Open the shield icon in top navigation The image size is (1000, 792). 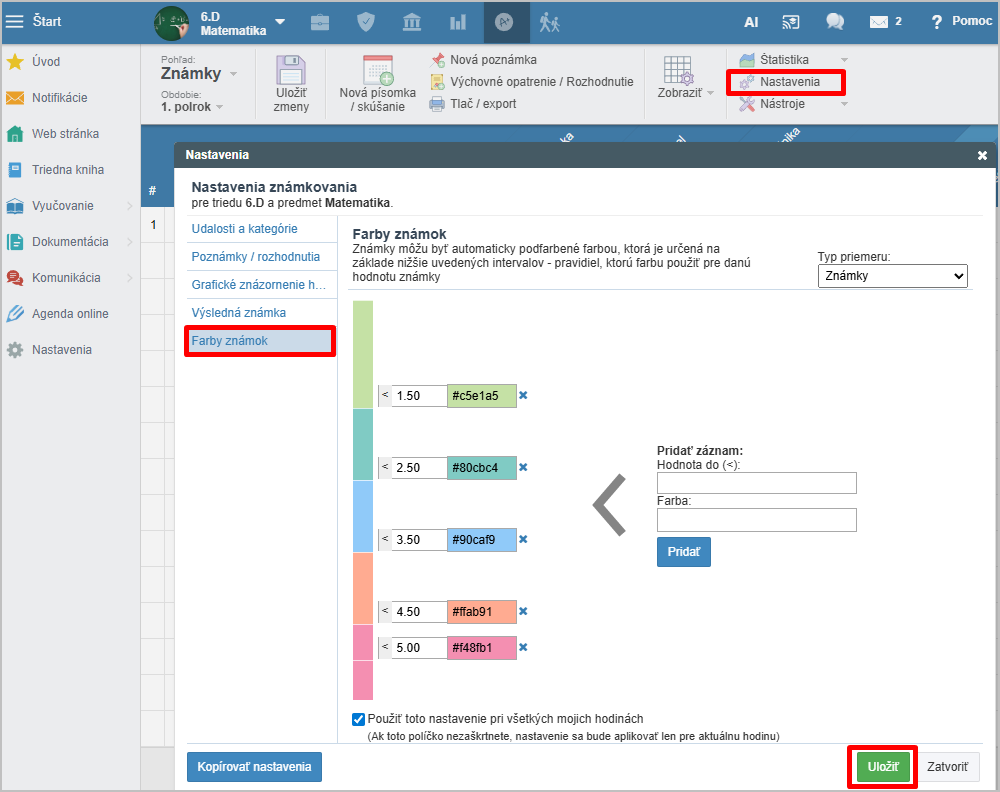click(x=366, y=22)
